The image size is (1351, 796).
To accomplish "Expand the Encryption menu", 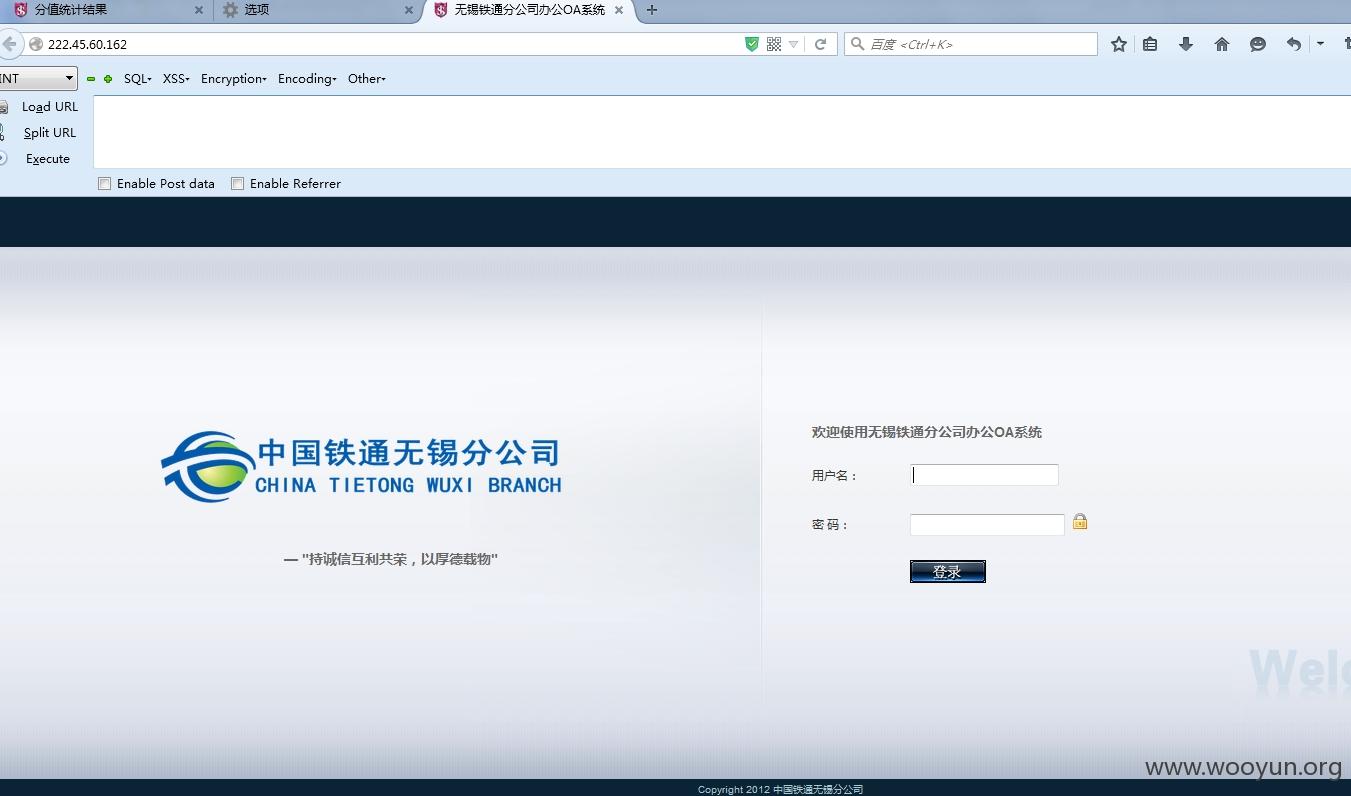I will (234, 79).
